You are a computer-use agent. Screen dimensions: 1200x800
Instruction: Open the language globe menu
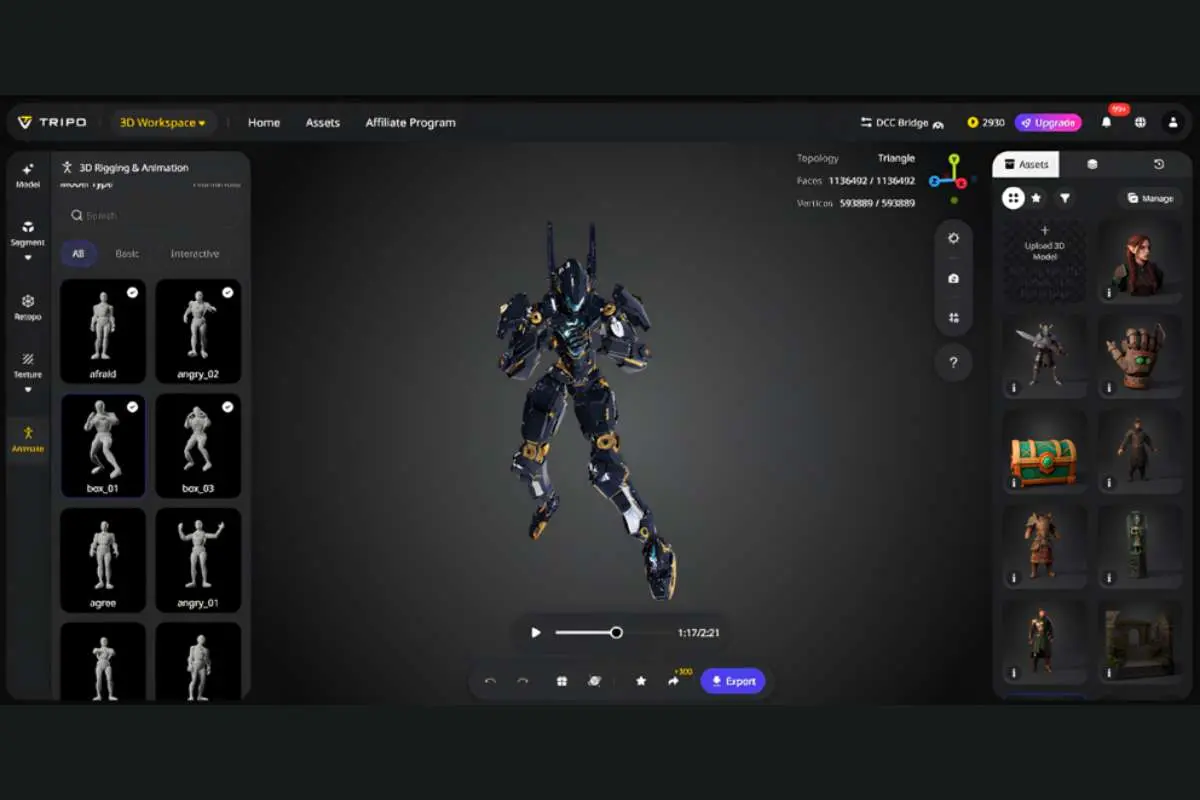pos(1140,122)
